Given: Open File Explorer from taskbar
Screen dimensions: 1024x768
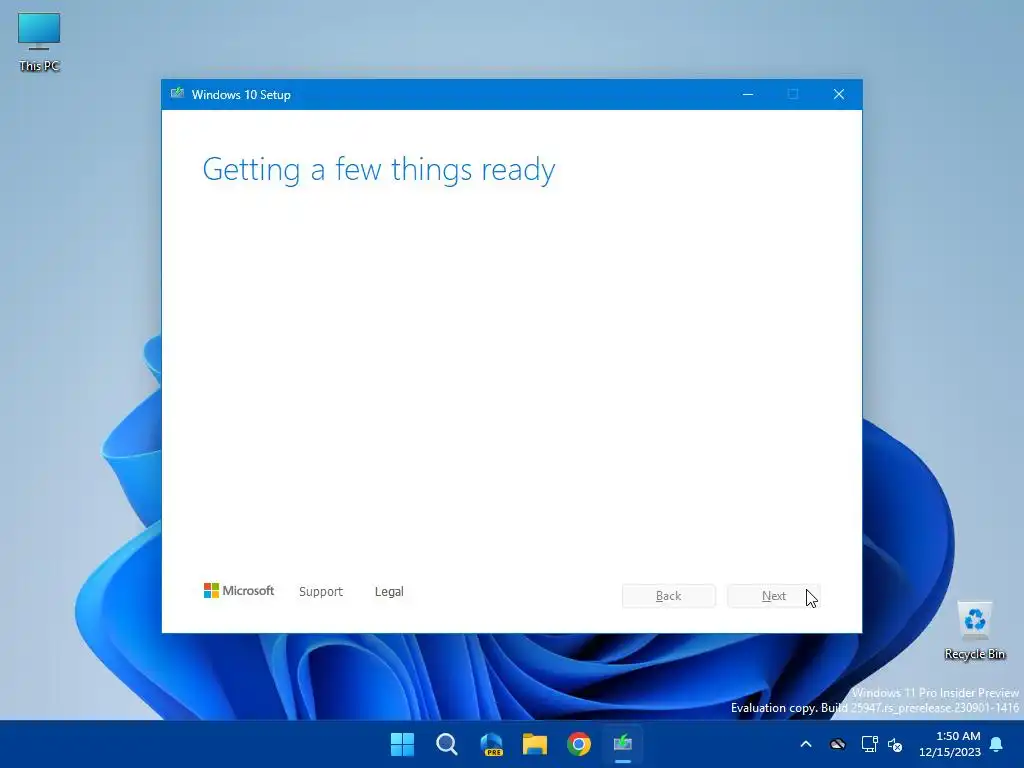Looking at the screenshot, I should pos(535,744).
